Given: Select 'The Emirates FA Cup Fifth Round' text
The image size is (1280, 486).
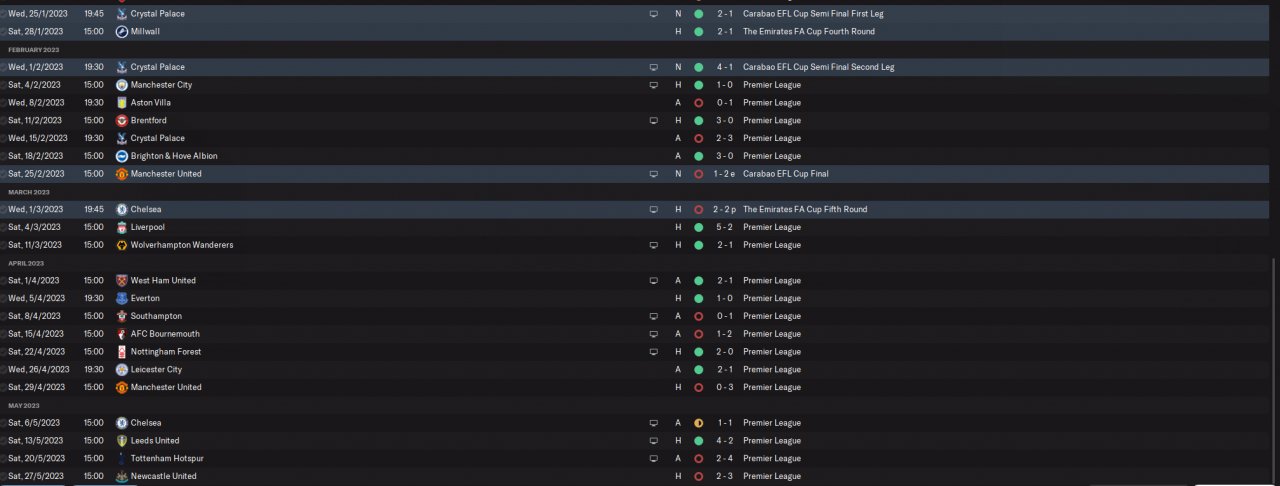Looking at the screenshot, I should [805, 210].
